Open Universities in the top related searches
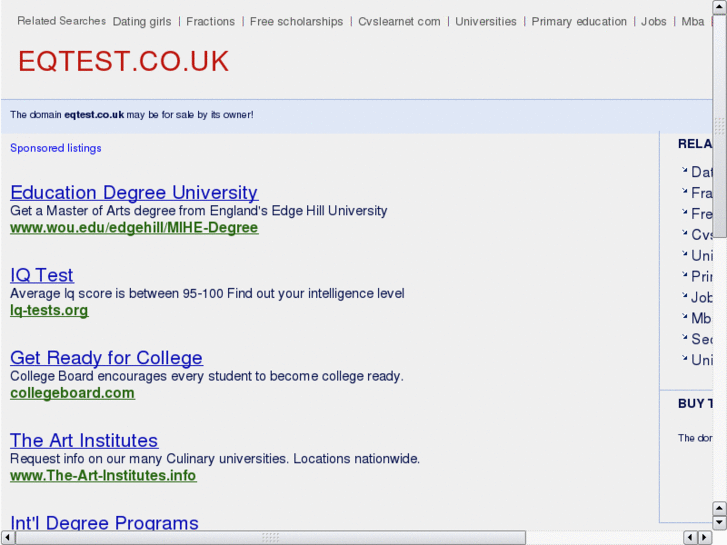 [485, 21]
